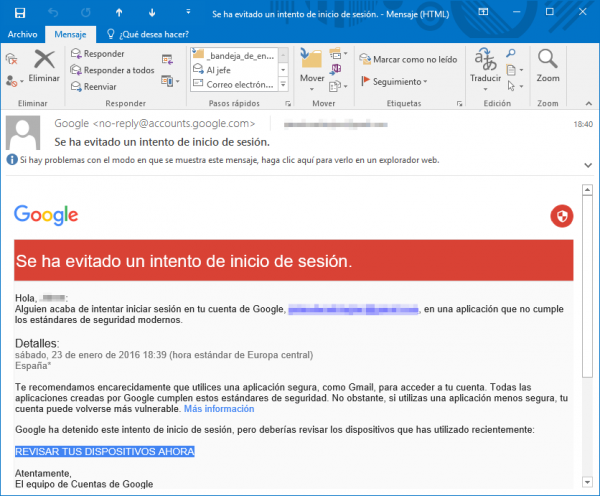Open the 'Más información' link

click(219, 409)
